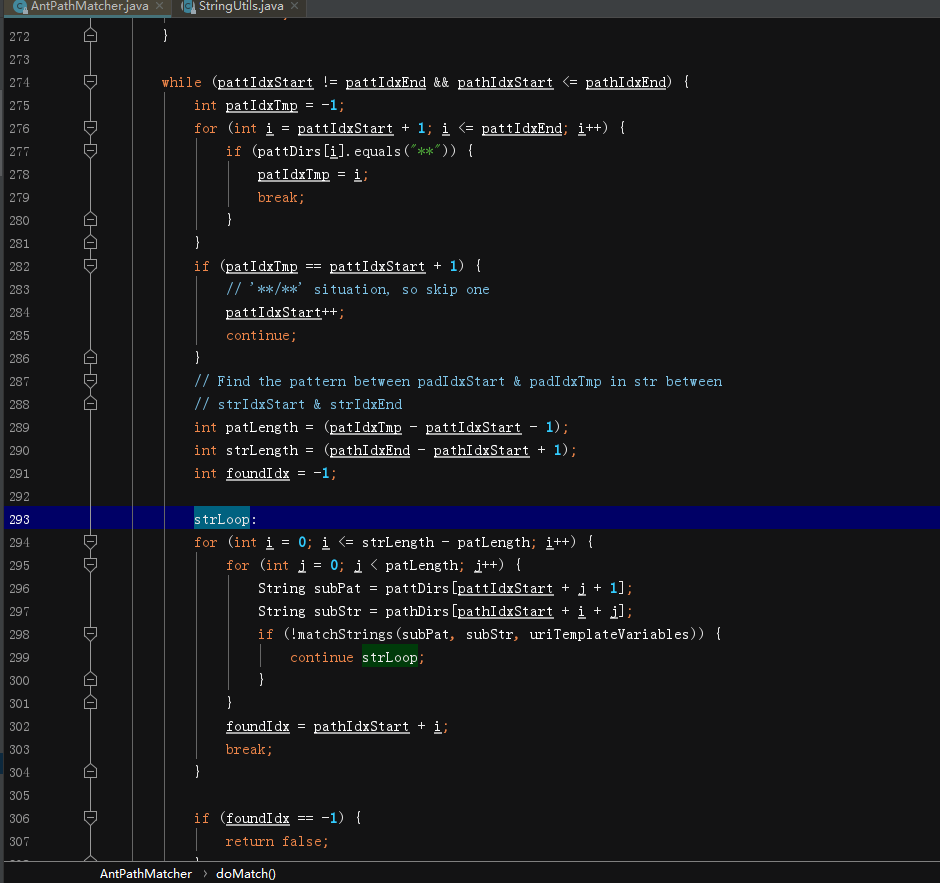This screenshot has width=940, height=883.
Task: Click pathIdxEnd in the while condition
Action: (625, 83)
